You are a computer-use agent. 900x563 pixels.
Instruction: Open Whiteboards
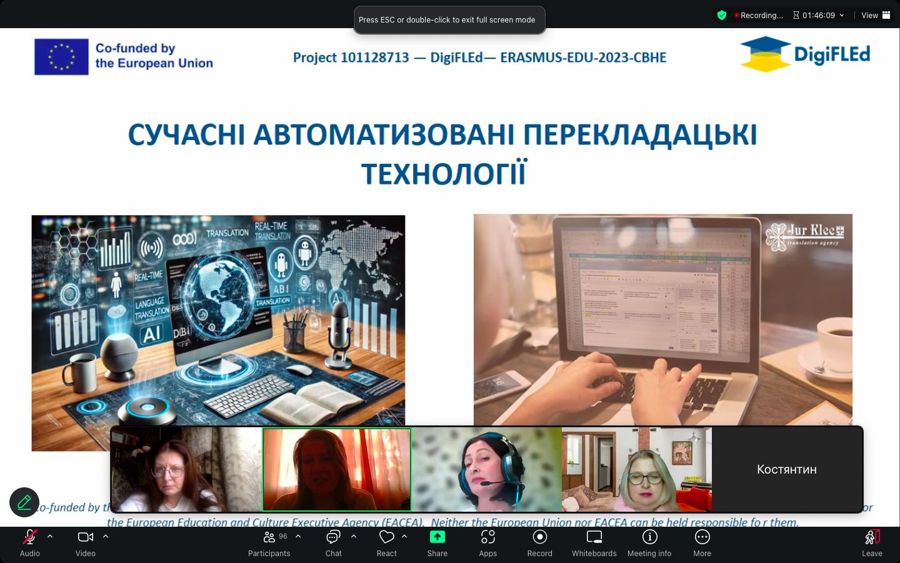pyautogui.click(x=594, y=538)
